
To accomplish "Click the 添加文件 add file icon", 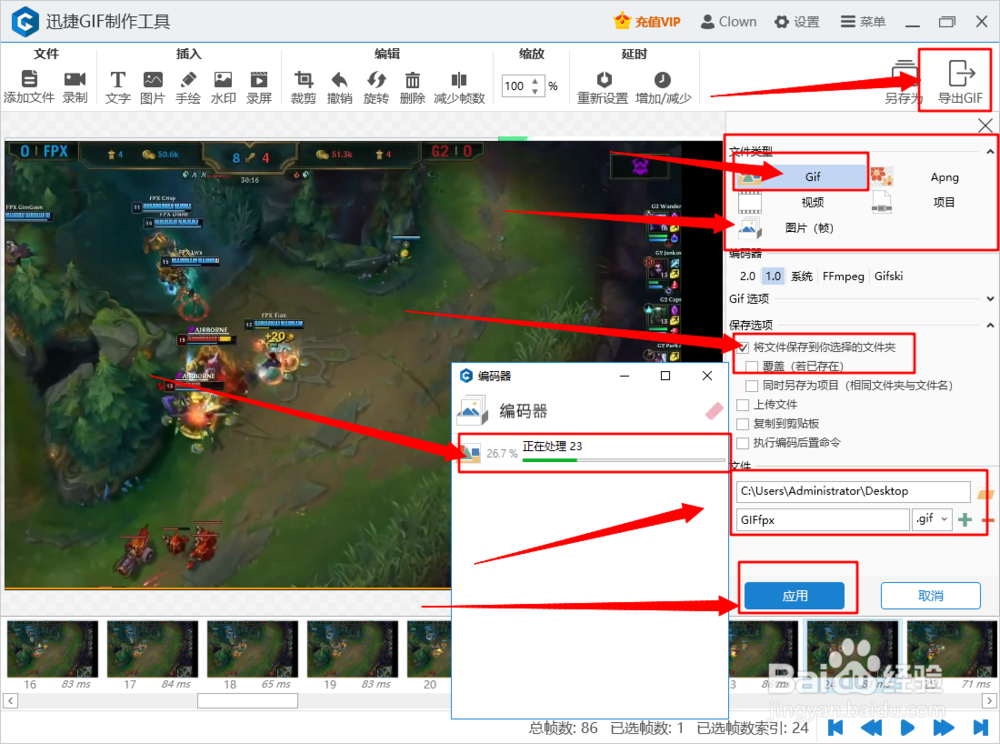I will point(29,80).
